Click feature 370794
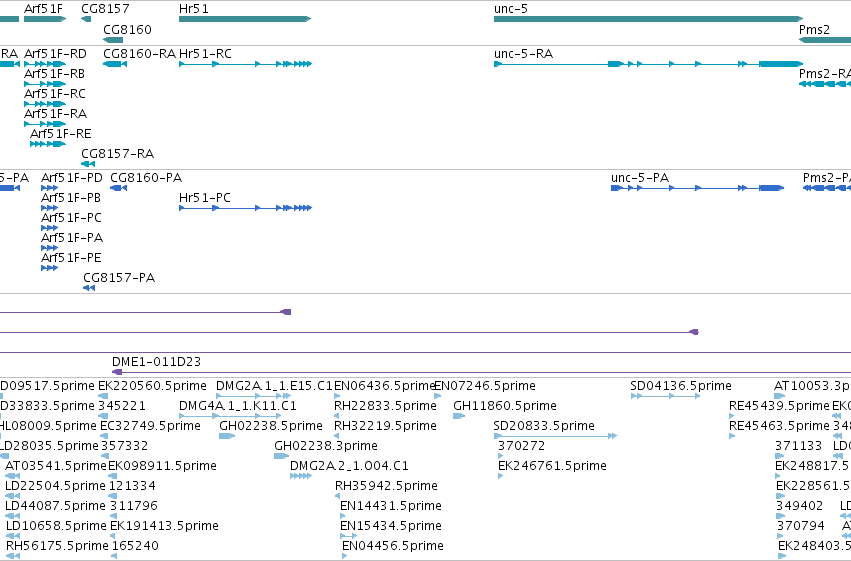The image size is (851, 561). pyautogui.click(x=801, y=526)
